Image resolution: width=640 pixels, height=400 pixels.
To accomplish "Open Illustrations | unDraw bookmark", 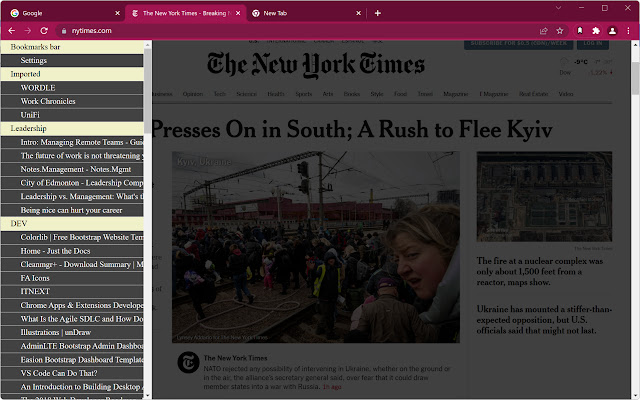I will coord(72,332).
